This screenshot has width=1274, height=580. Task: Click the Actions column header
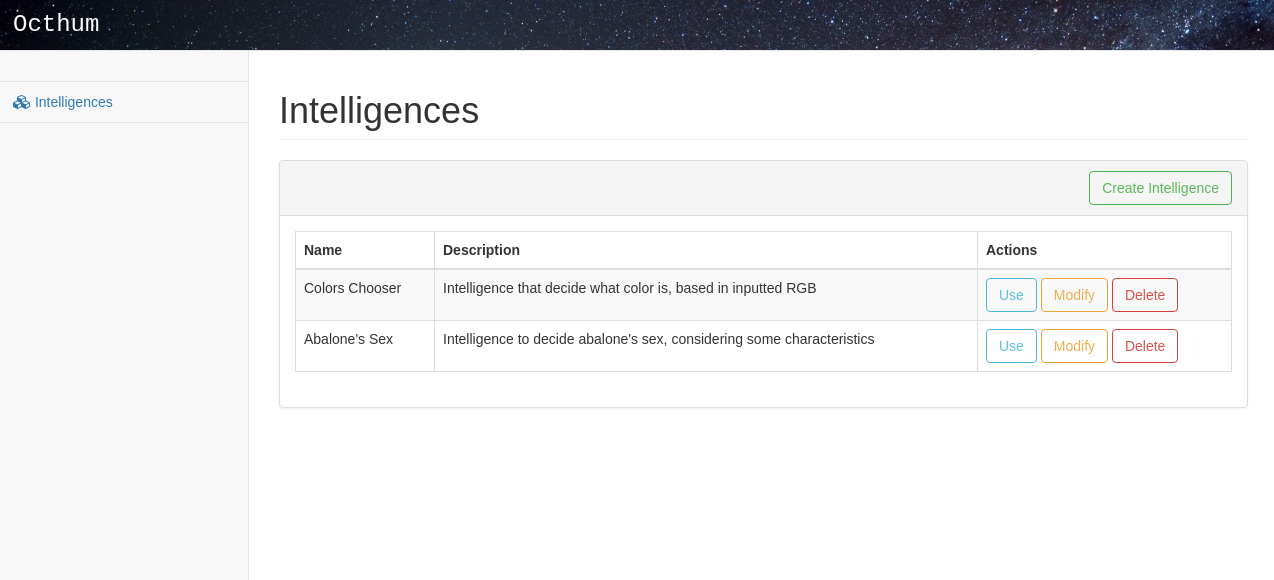tap(1011, 250)
